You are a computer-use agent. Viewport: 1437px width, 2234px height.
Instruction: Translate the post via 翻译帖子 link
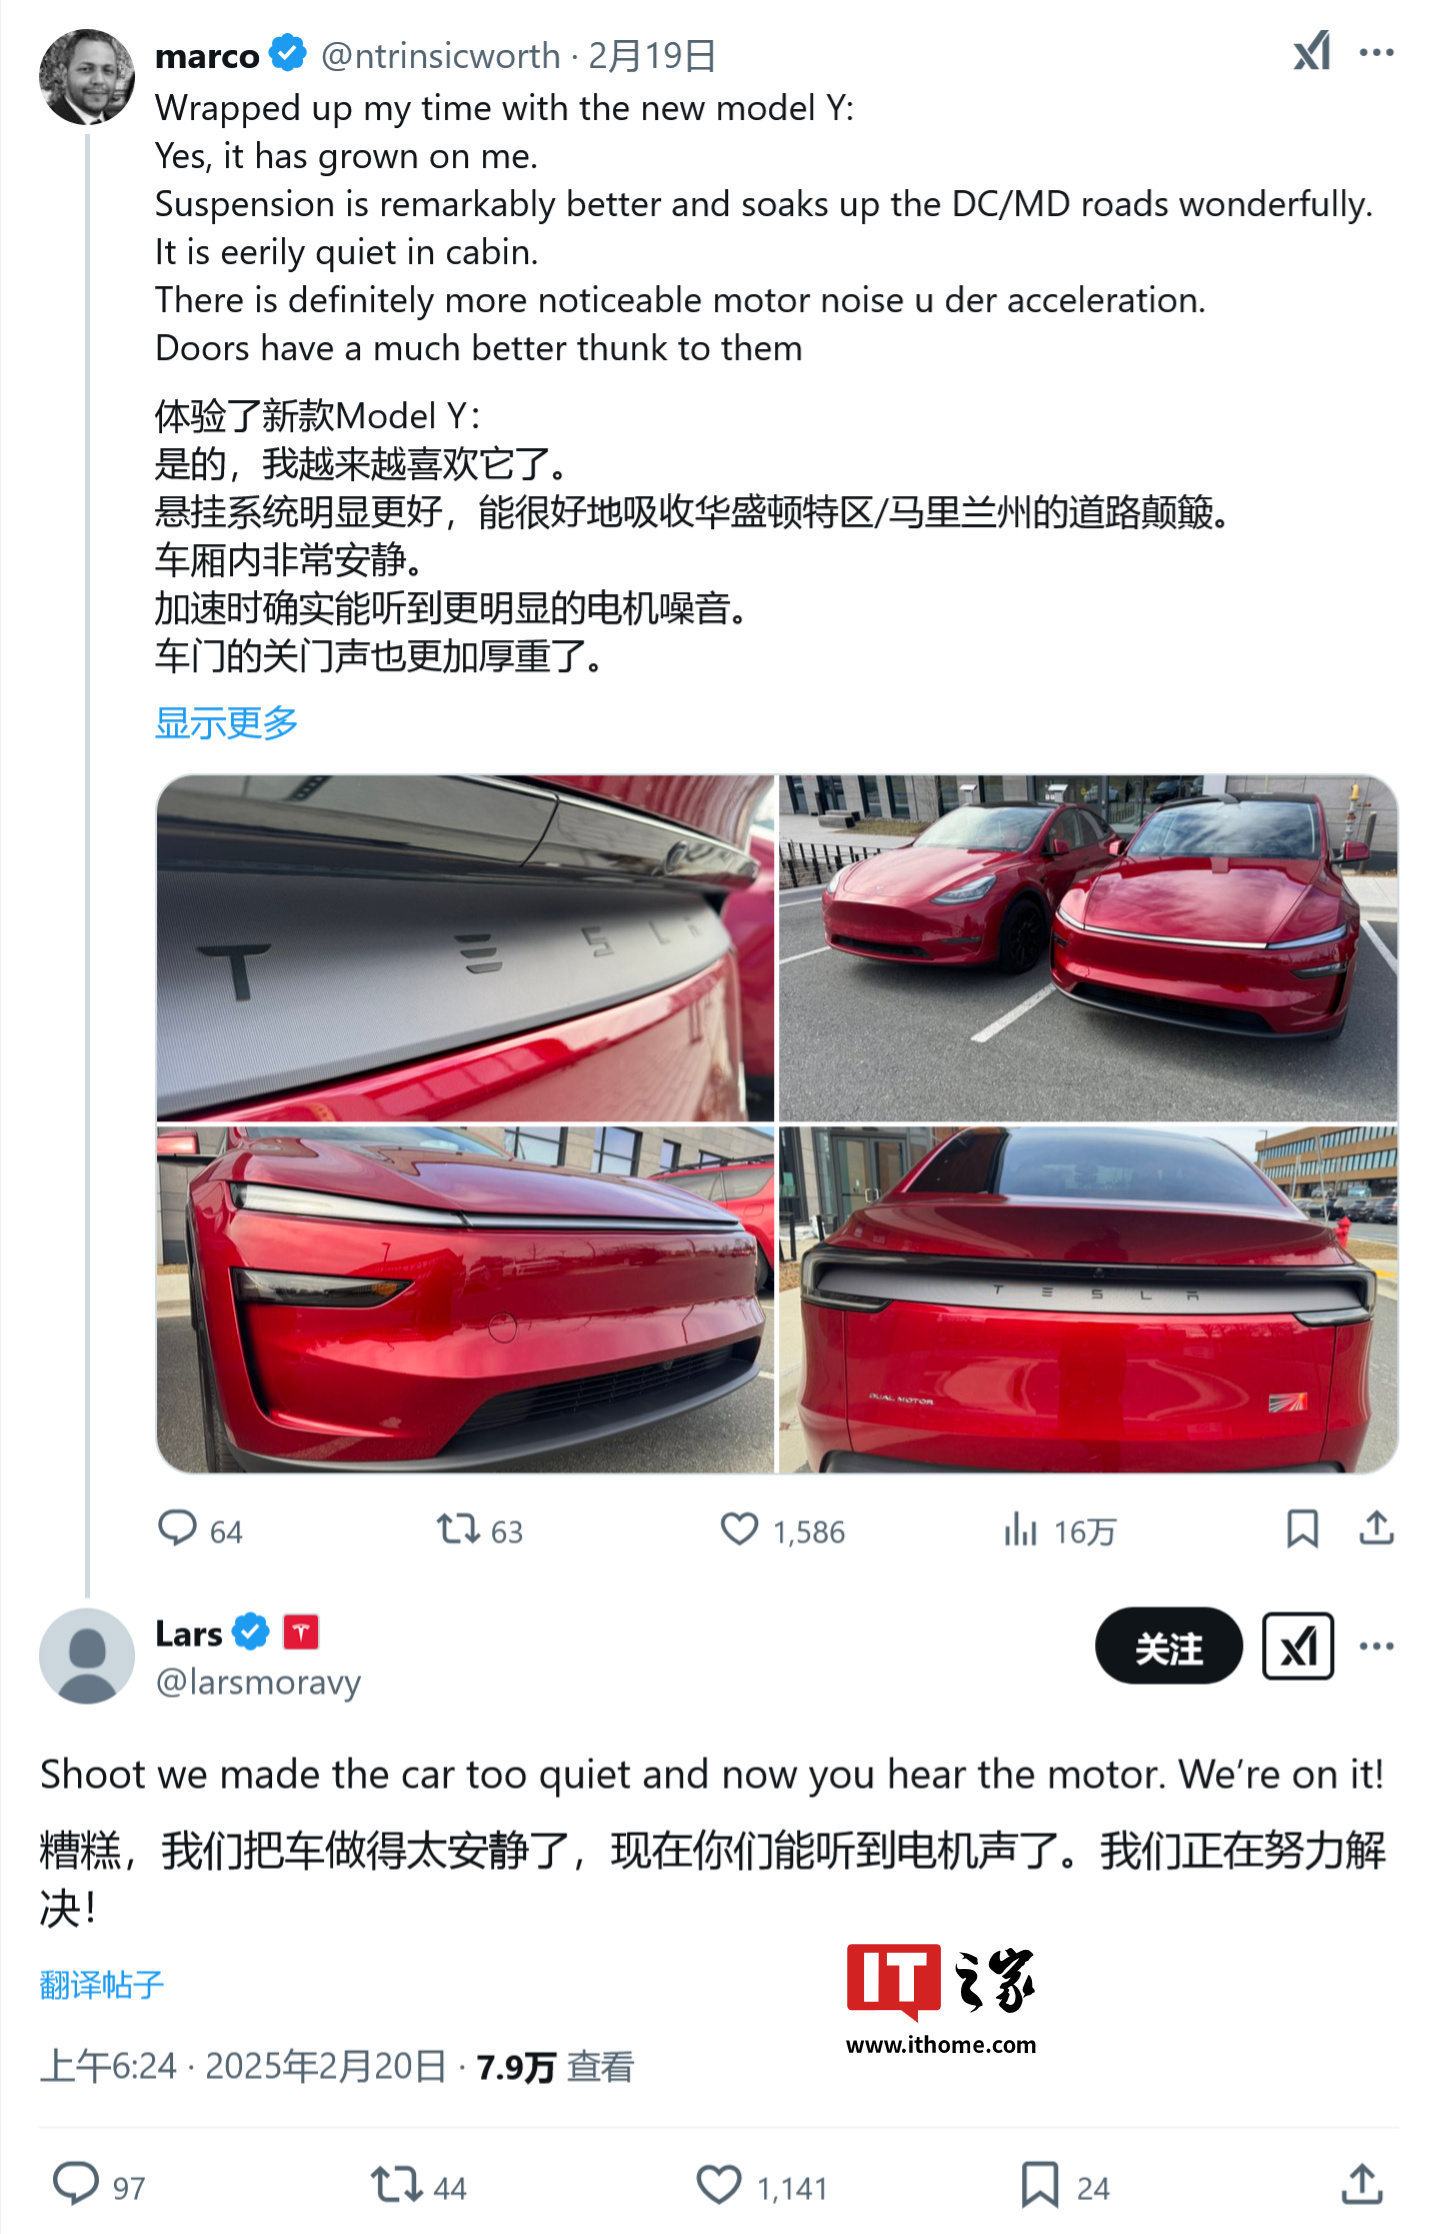101,1984
